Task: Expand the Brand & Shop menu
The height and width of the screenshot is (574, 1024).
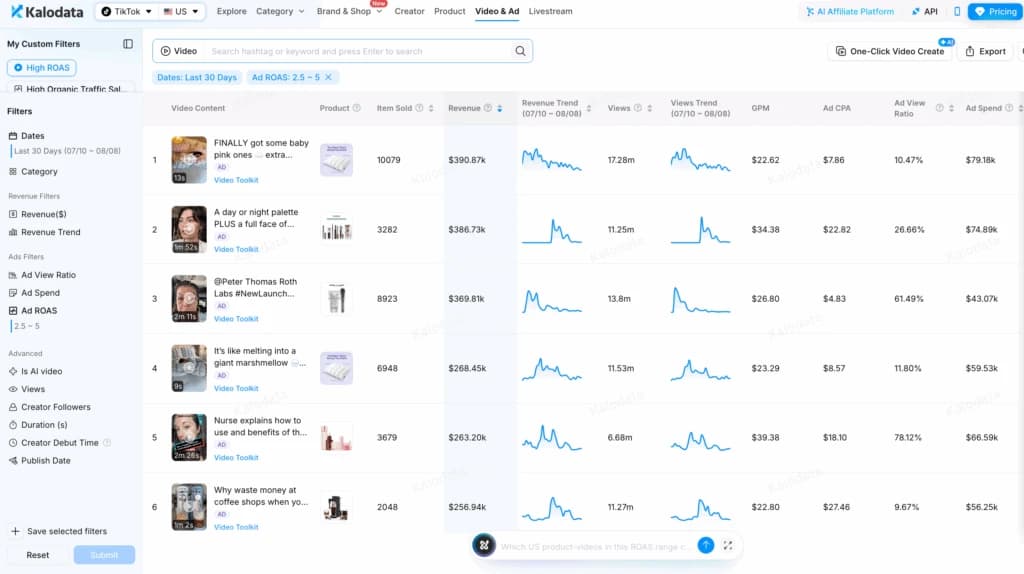Action: (x=349, y=11)
